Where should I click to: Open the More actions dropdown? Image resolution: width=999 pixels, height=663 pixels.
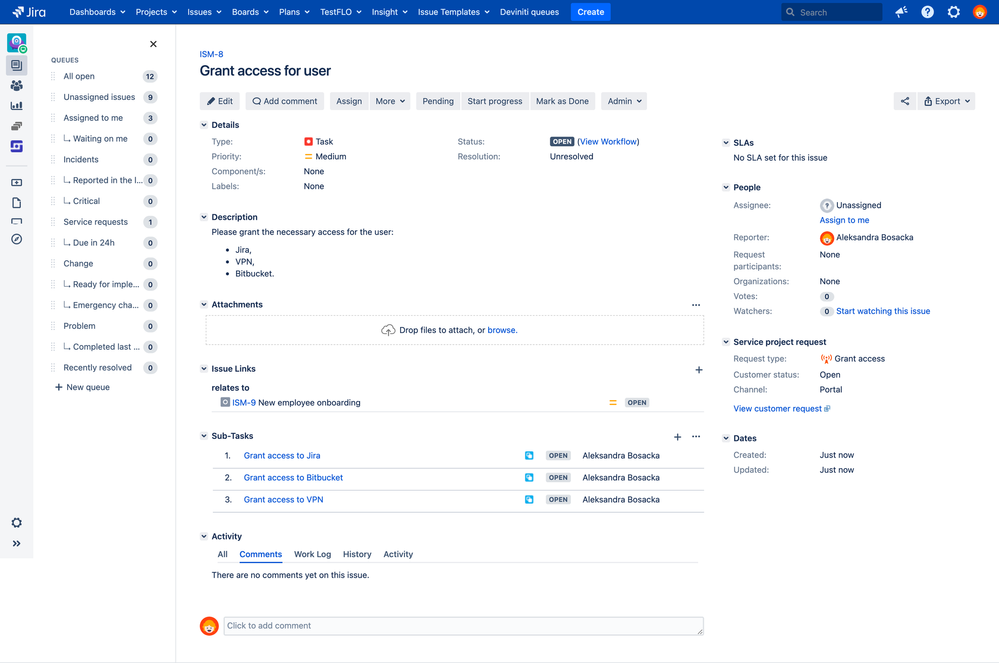pyautogui.click(x=389, y=100)
